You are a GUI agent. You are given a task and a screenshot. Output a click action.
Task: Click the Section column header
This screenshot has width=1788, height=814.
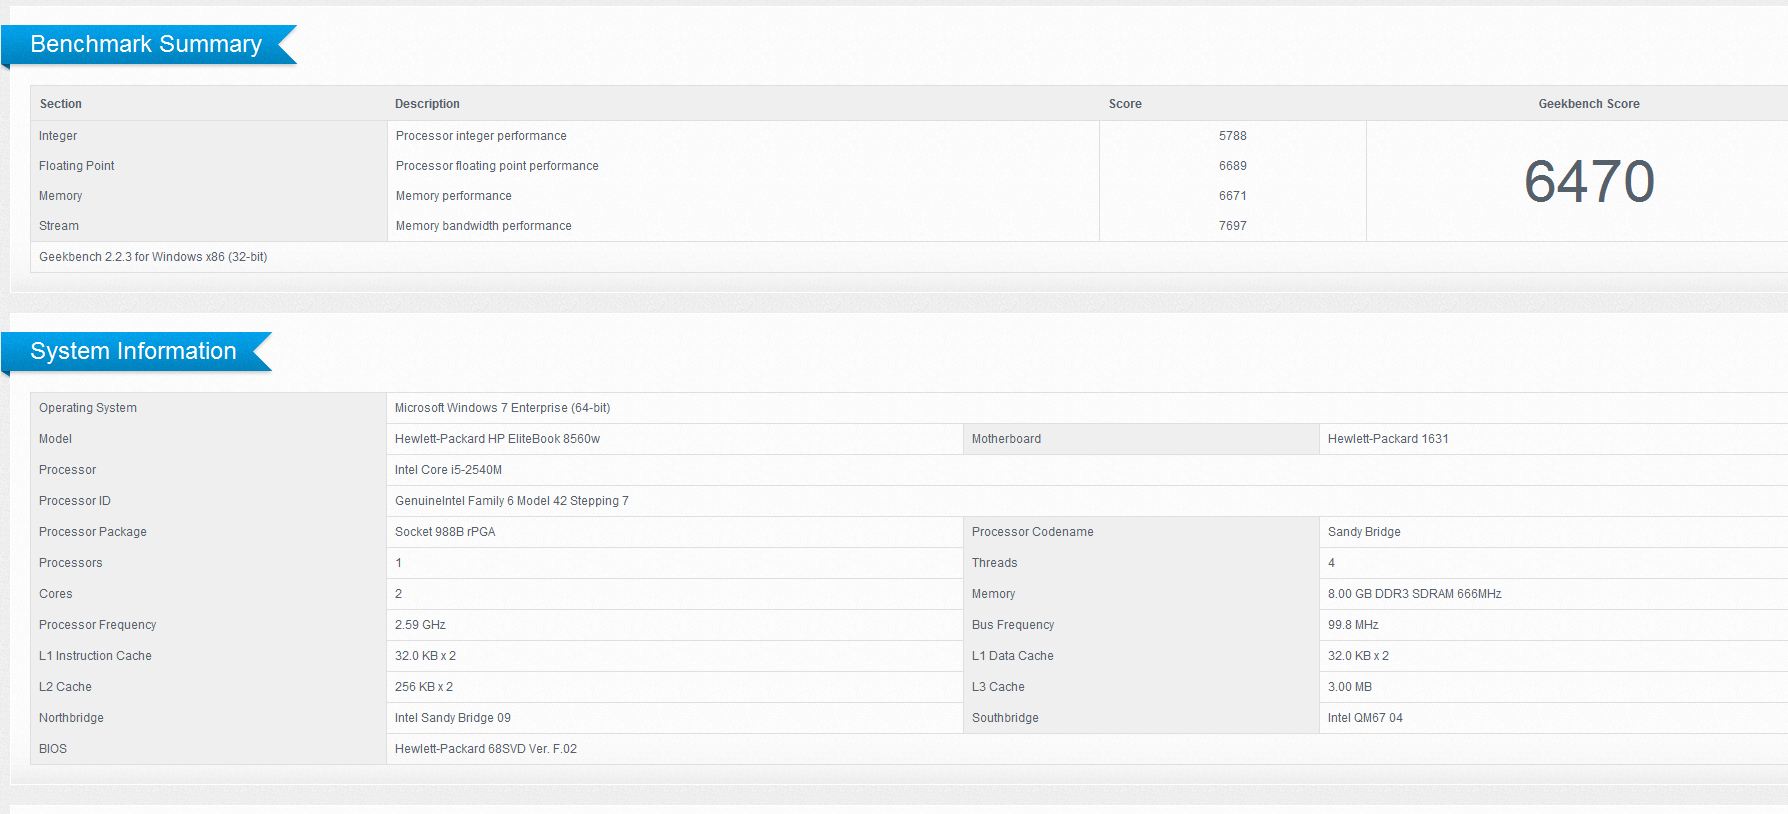coord(61,104)
